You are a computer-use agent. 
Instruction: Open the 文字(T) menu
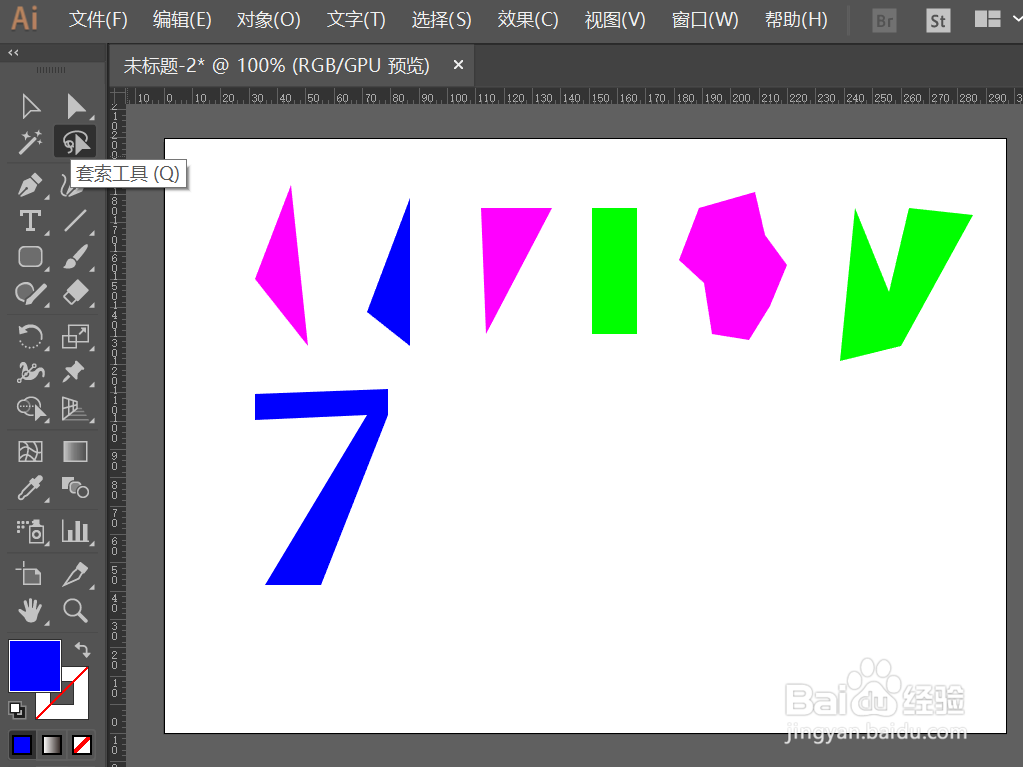[356, 20]
